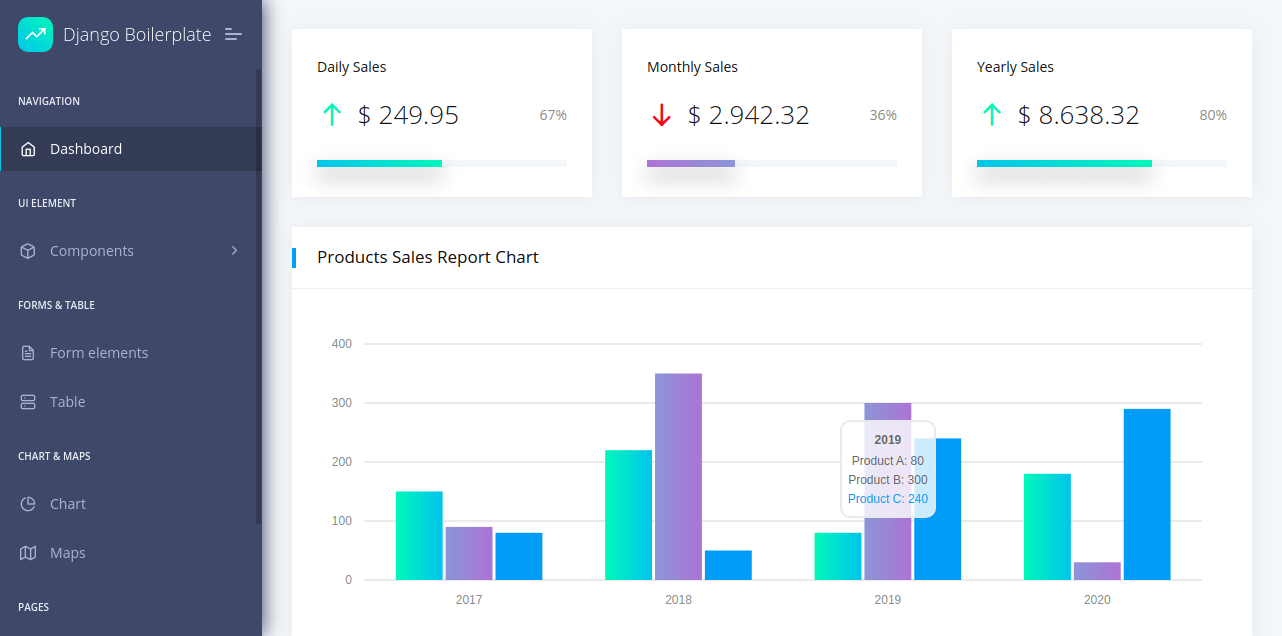Click the sidebar vertical scrollbar
The height and width of the screenshot is (636, 1282).
258,296
